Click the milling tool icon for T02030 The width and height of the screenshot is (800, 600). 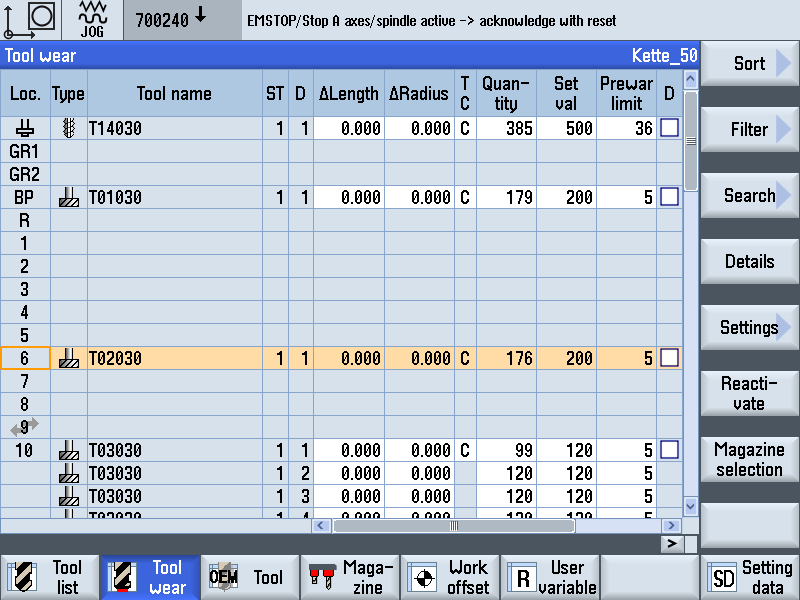point(68,358)
